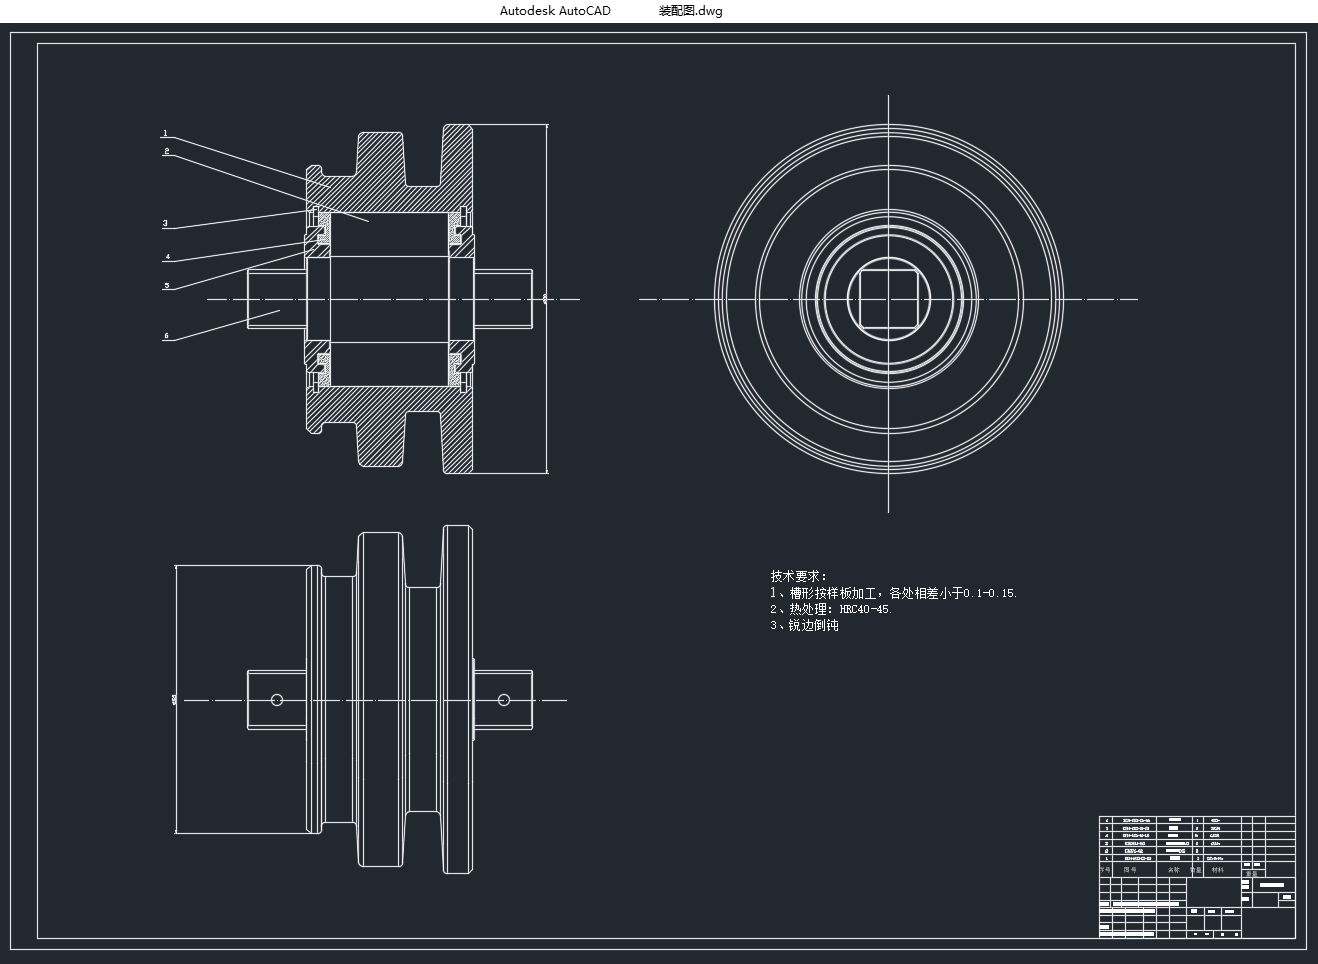Select part balloon number 6 near shaft

[166, 337]
